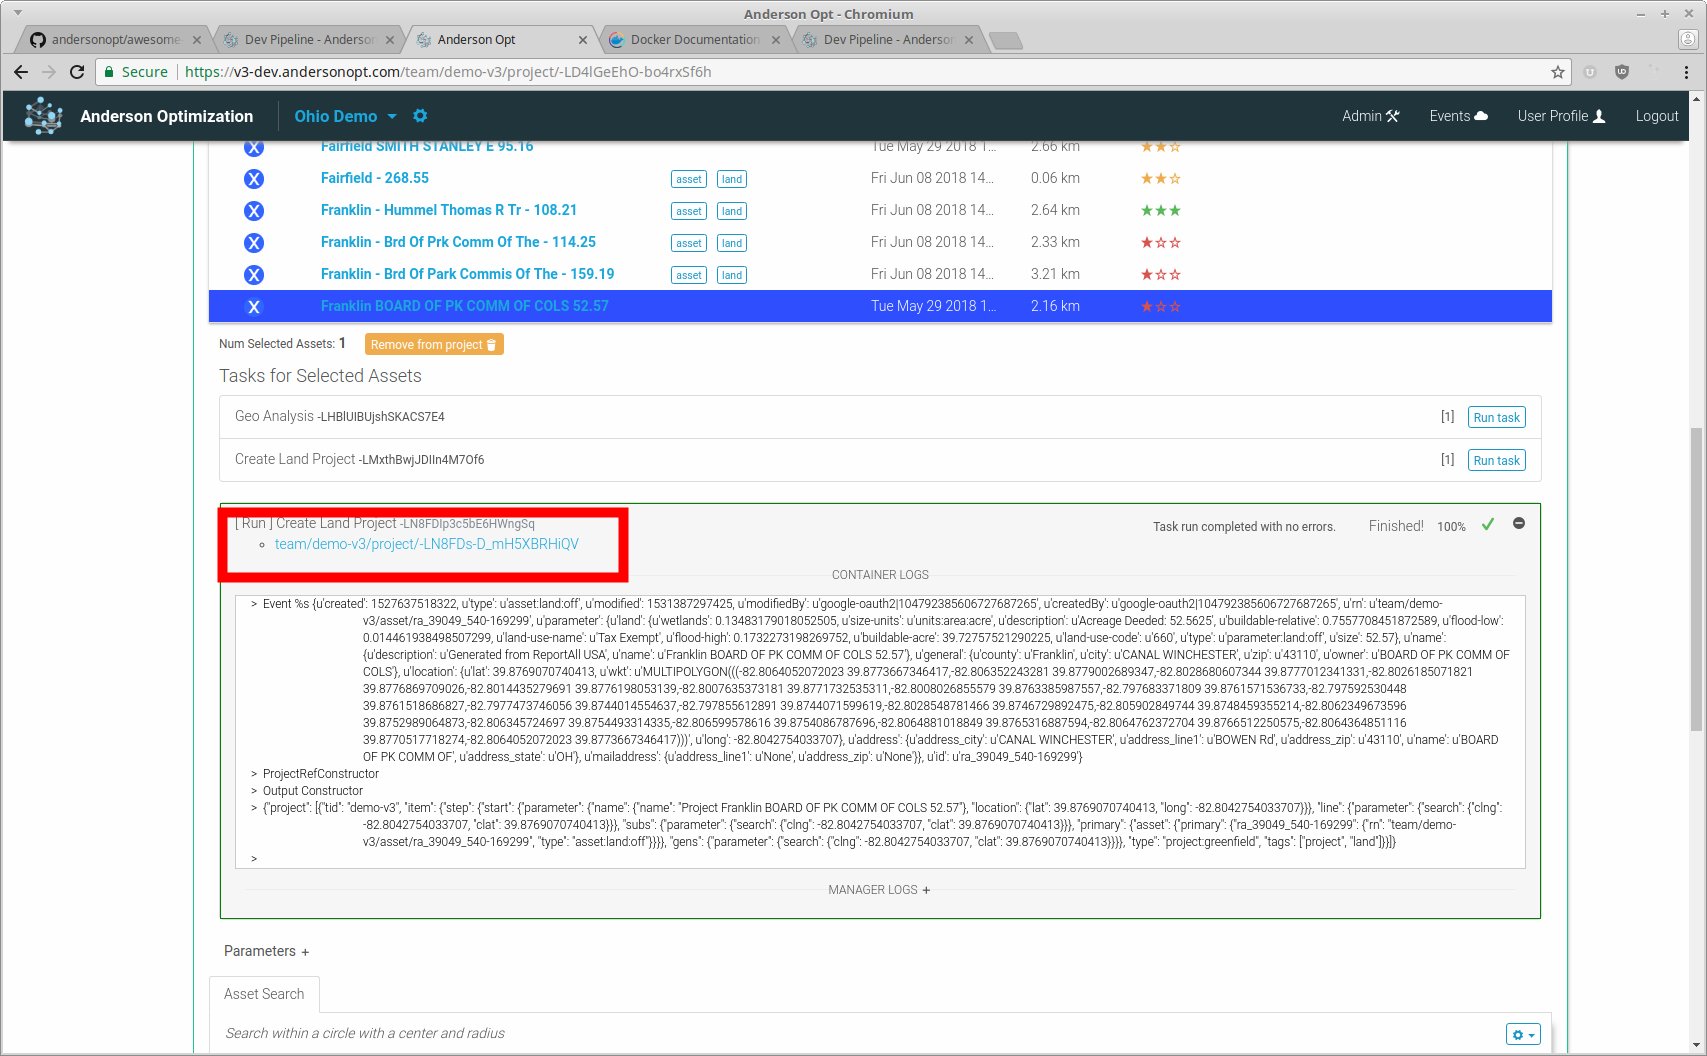Click the Anderson Optimization logo icon
Viewport: 1707px width, 1056px height.
pyautogui.click(x=43, y=116)
